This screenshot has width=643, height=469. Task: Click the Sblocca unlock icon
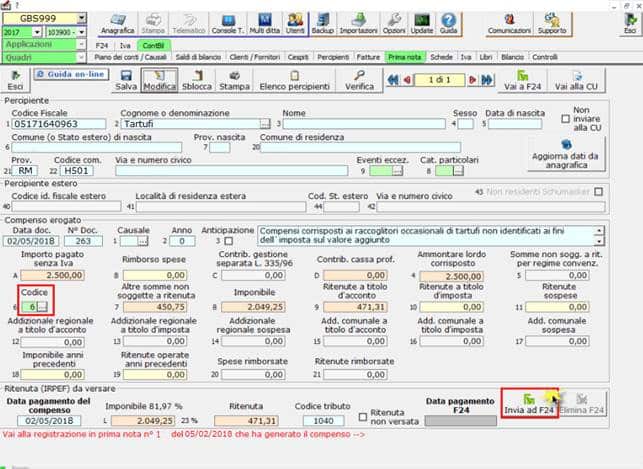click(x=197, y=80)
